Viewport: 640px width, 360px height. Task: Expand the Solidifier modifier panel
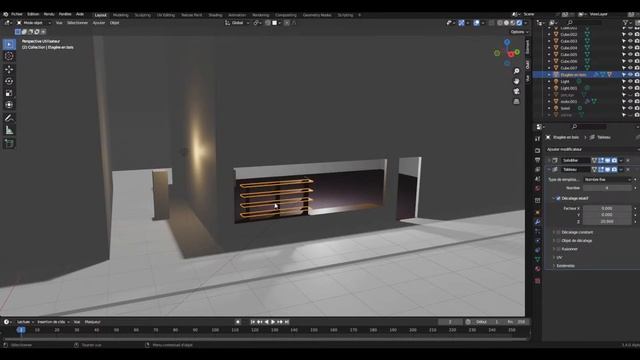(x=549, y=160)
